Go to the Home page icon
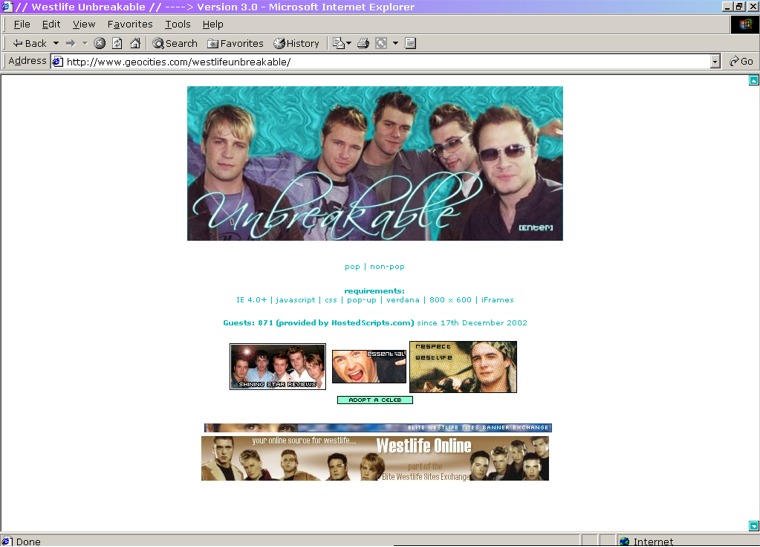This screenshot has height=547, width=760. [x=135, y=43]
